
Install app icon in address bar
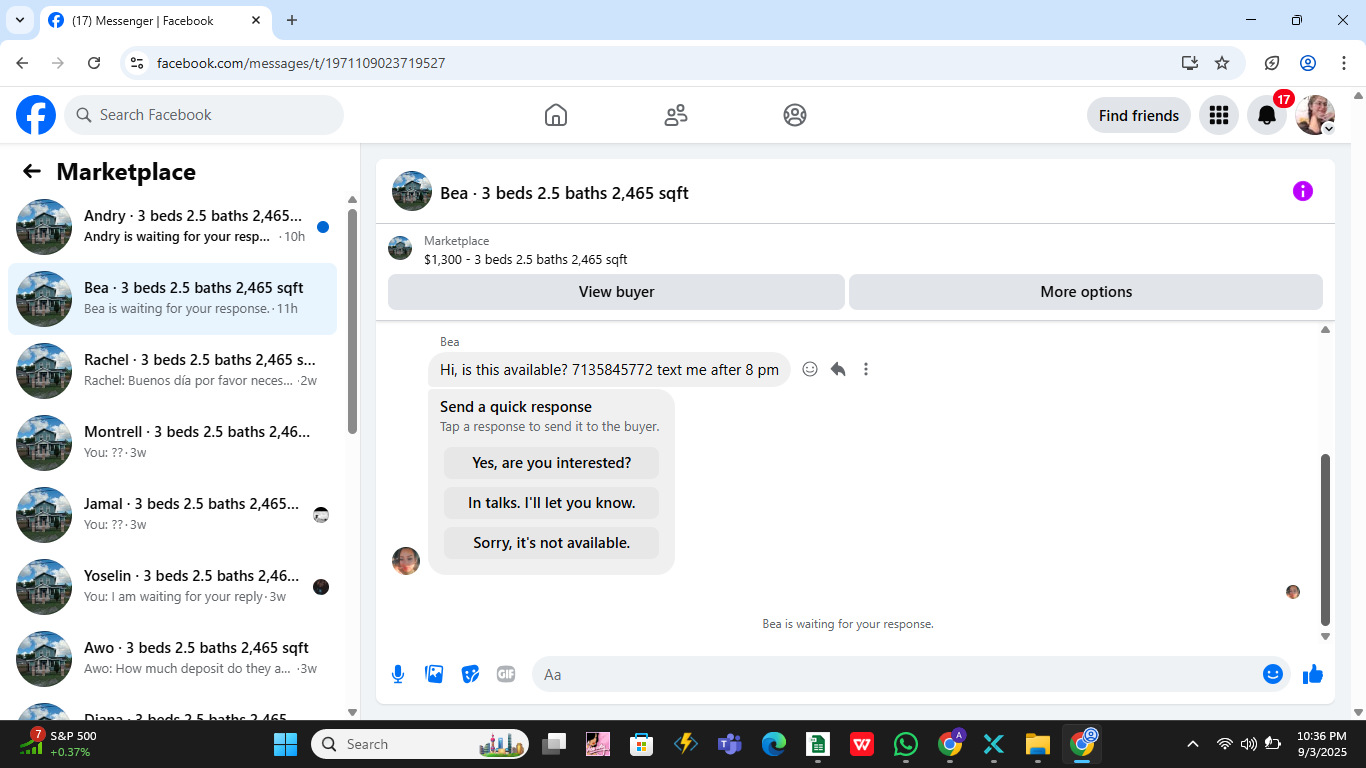click(1189, 63)
